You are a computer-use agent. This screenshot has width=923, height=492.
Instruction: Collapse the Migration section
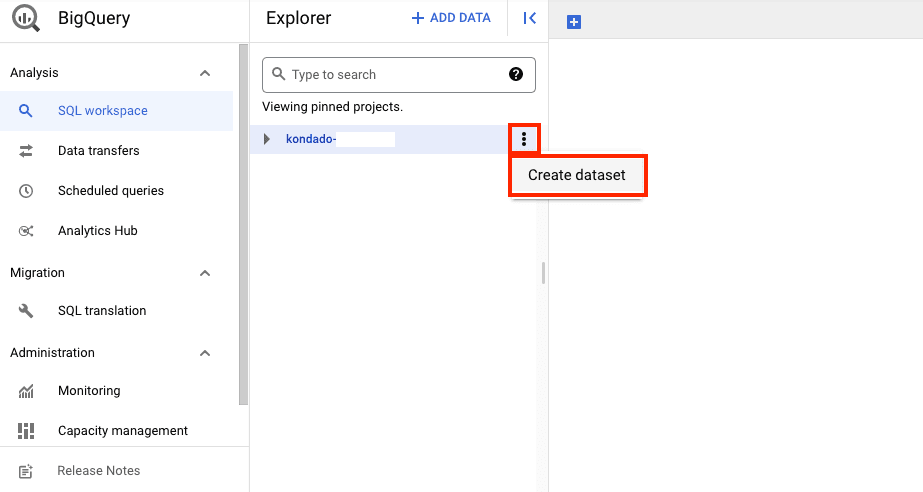pos(205,273)
